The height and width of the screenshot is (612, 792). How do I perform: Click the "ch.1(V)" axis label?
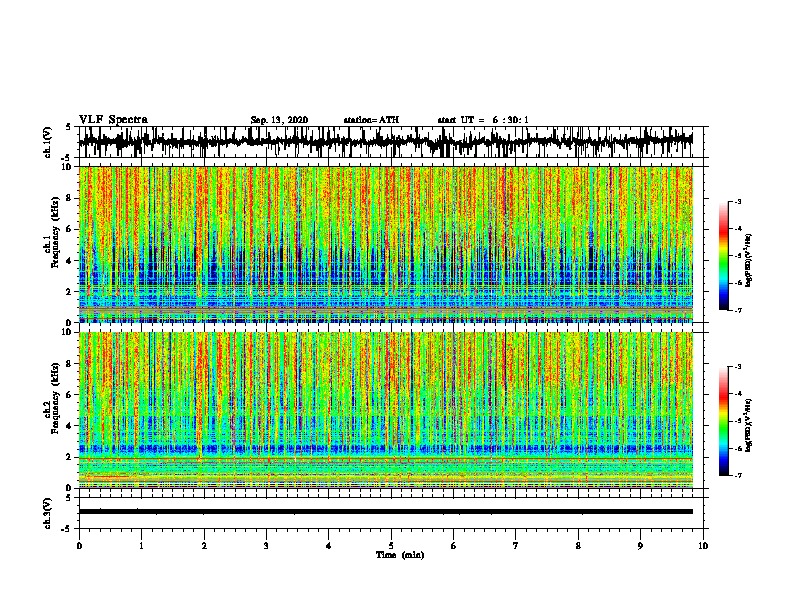[48, 142]
